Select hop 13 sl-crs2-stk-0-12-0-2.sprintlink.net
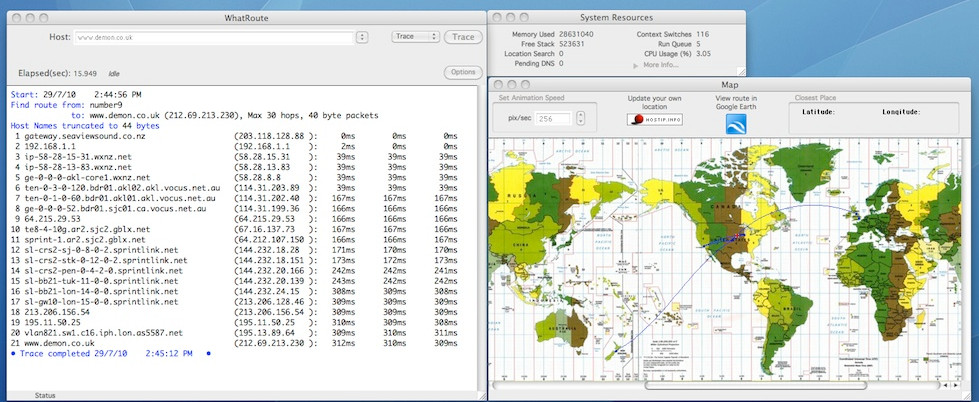This screenshot has width=979, height=402. point(106,260)
